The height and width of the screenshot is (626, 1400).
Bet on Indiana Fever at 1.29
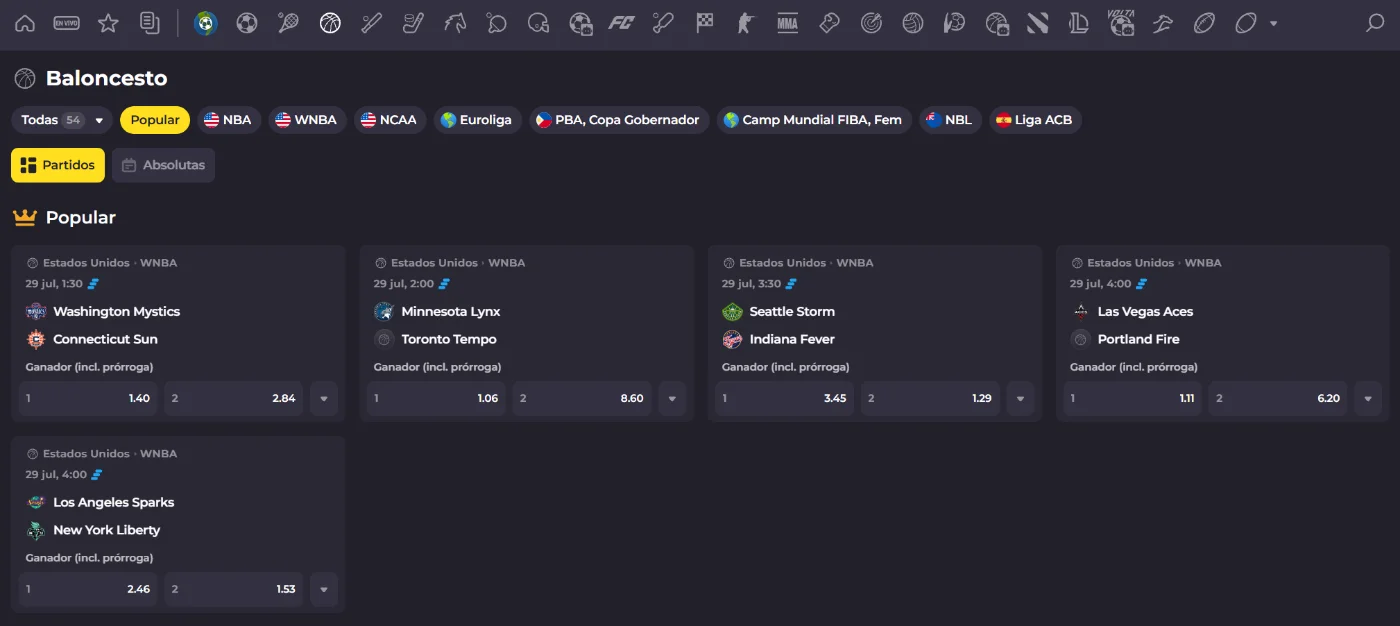930,398
